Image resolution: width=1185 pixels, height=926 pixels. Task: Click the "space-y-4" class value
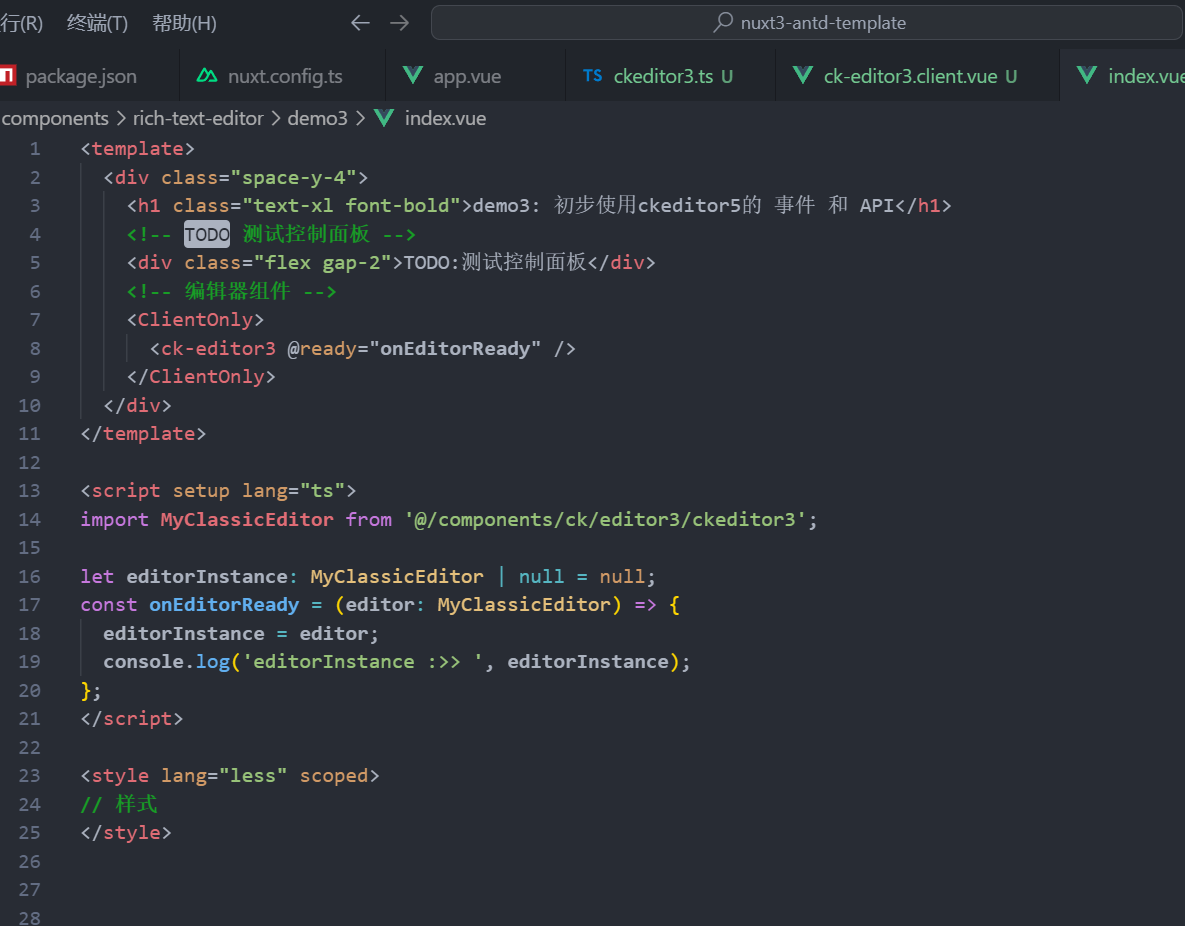tap(293, 178)
